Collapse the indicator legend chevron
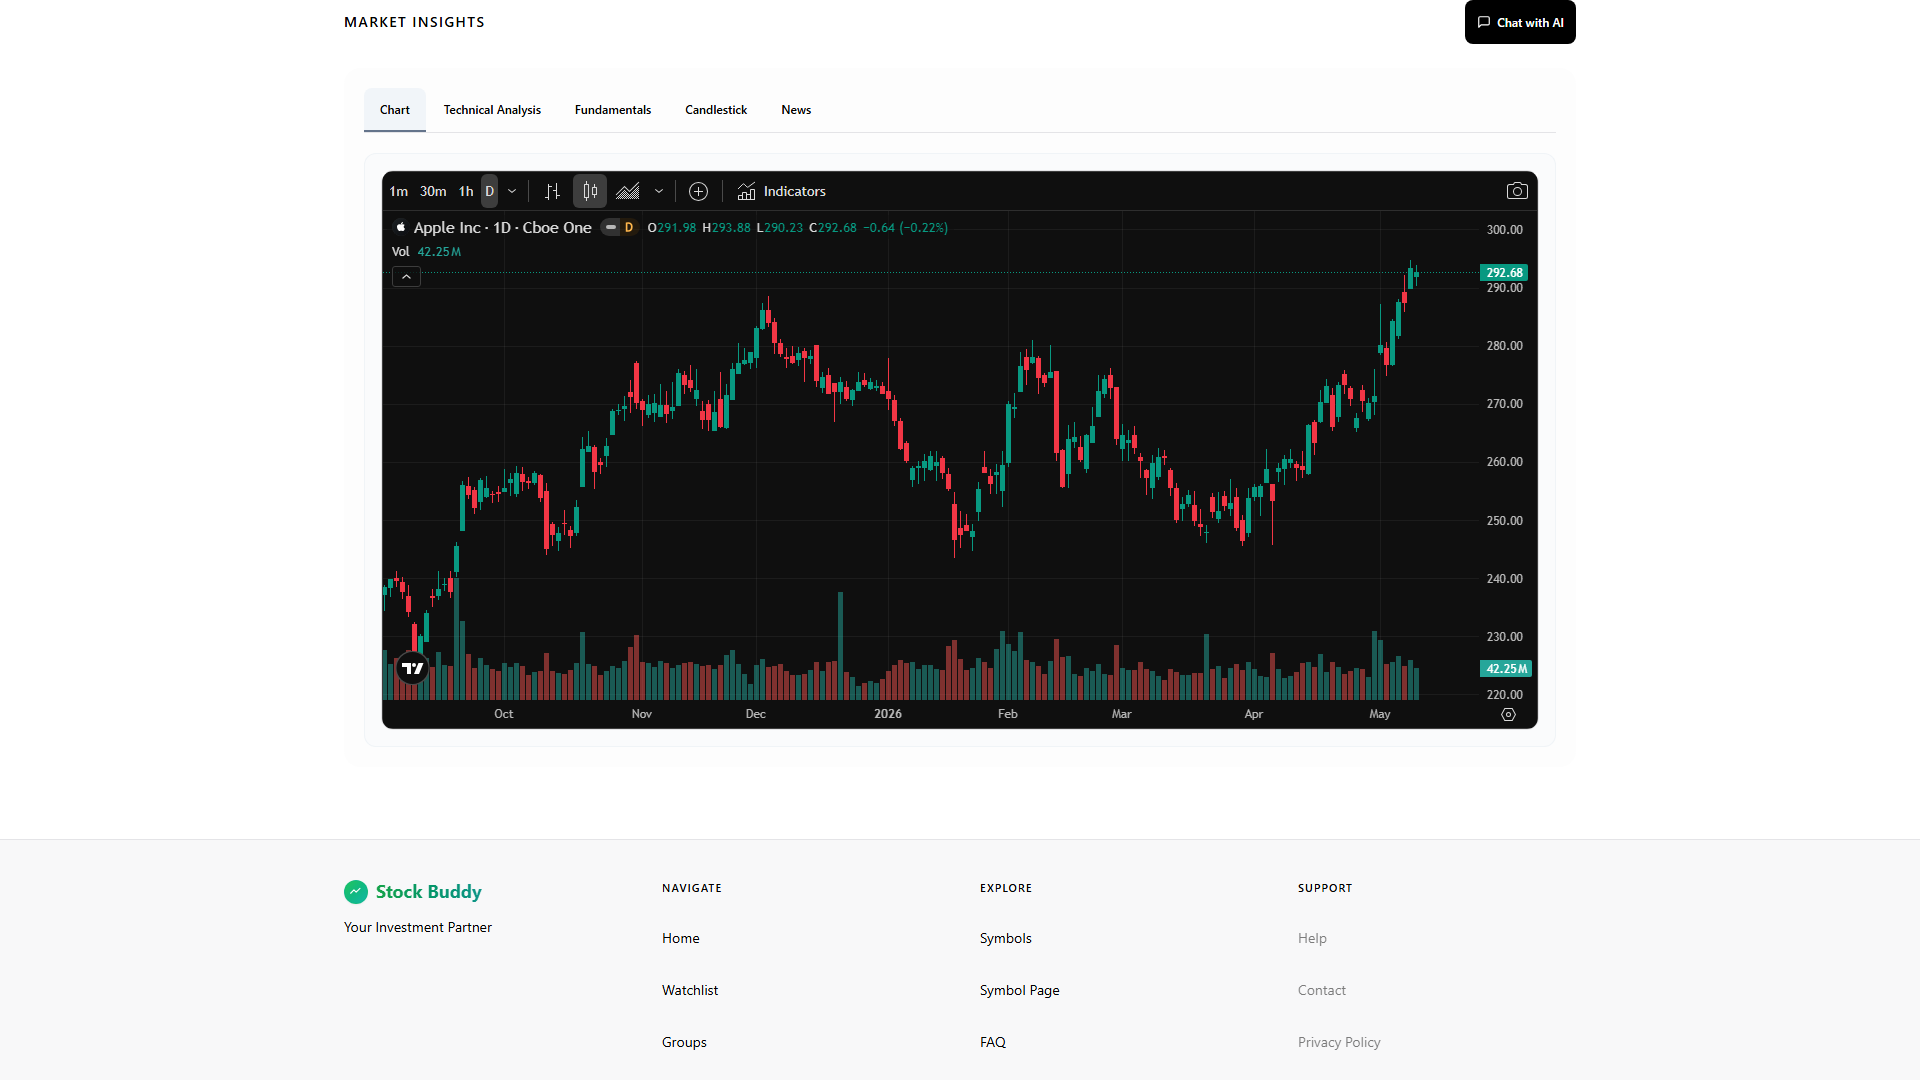 406,277
